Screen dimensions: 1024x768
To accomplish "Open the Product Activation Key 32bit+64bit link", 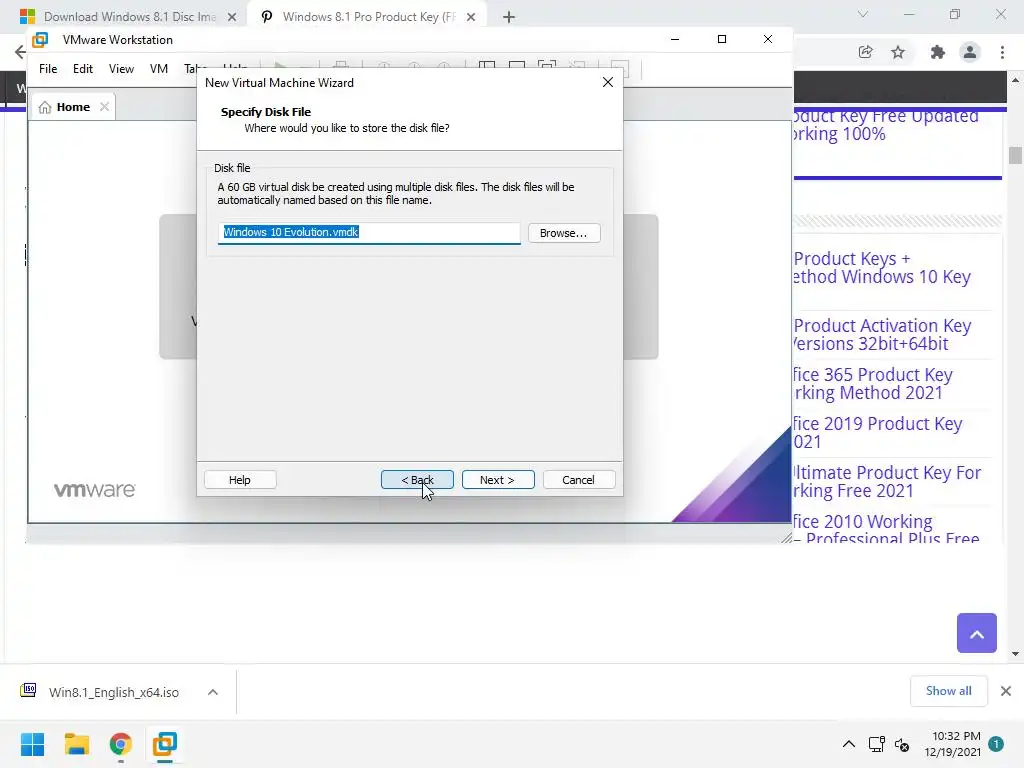I will [882, 334].
